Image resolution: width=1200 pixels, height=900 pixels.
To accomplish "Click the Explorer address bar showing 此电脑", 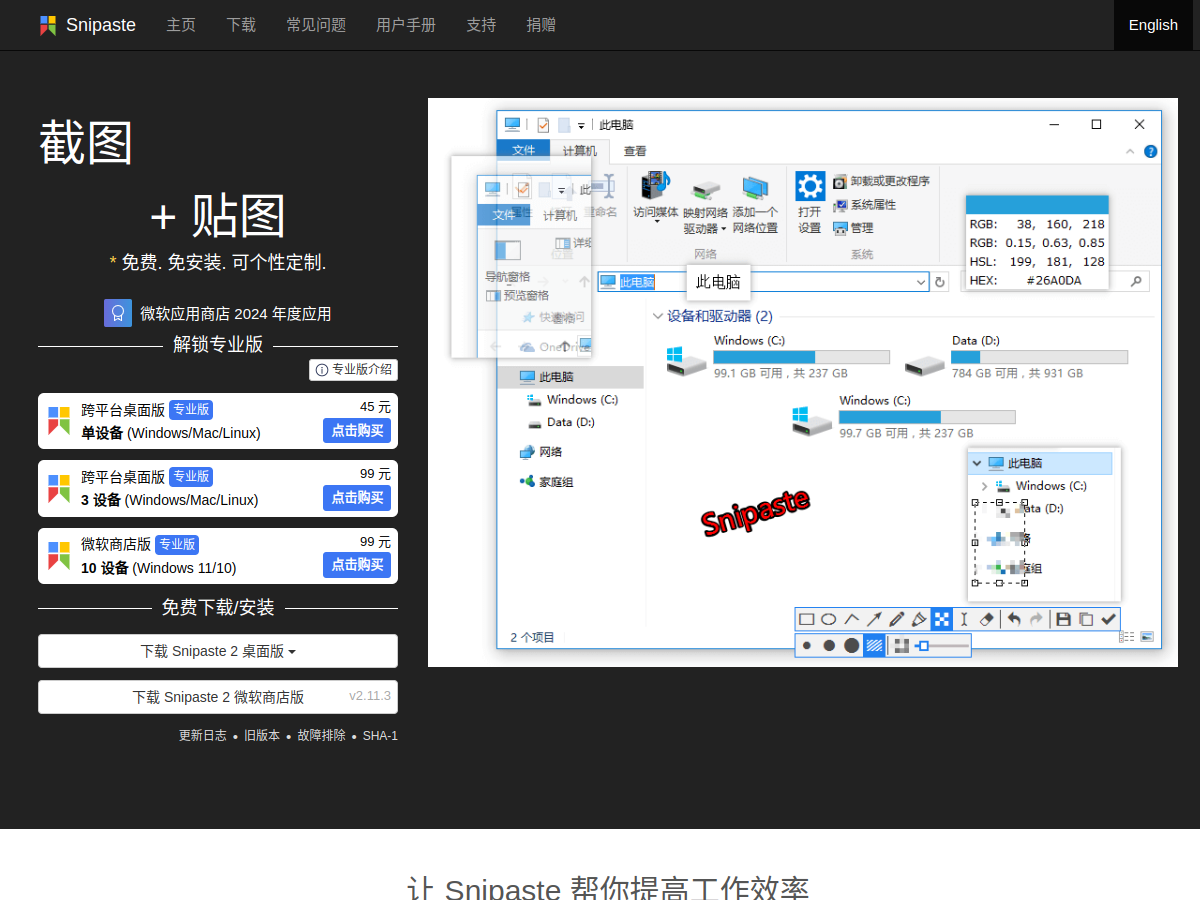I will pos(763,282).
